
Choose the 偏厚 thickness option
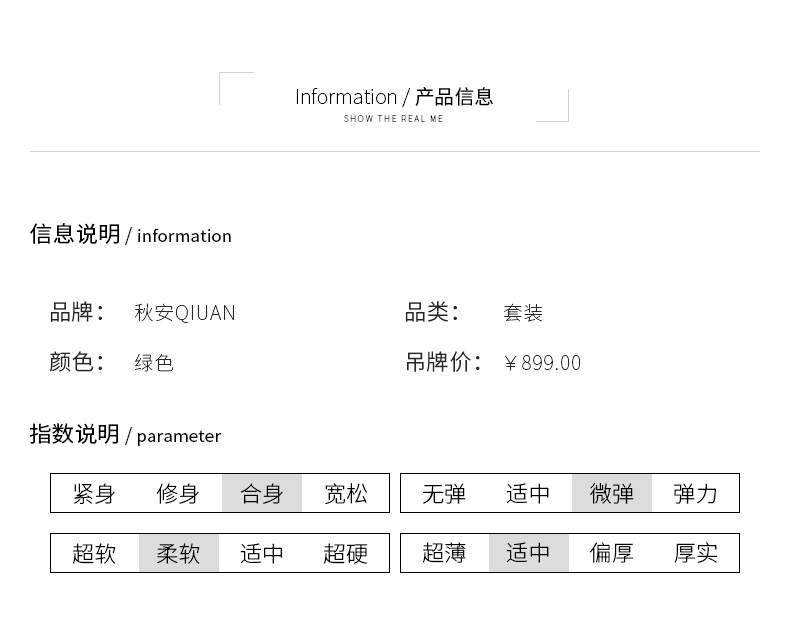612,553
